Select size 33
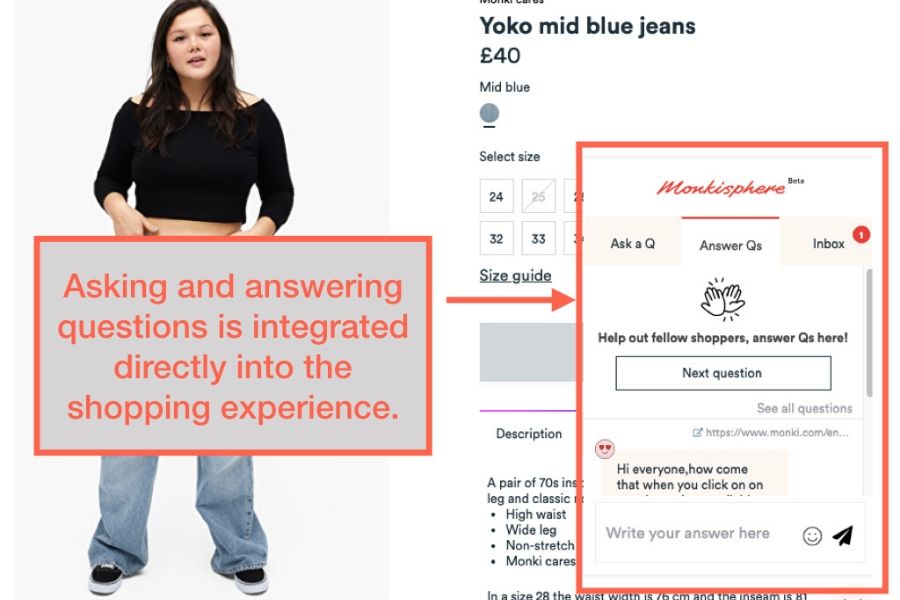Image resolution: width=900 pixels, height=600 pixels. 538,238
